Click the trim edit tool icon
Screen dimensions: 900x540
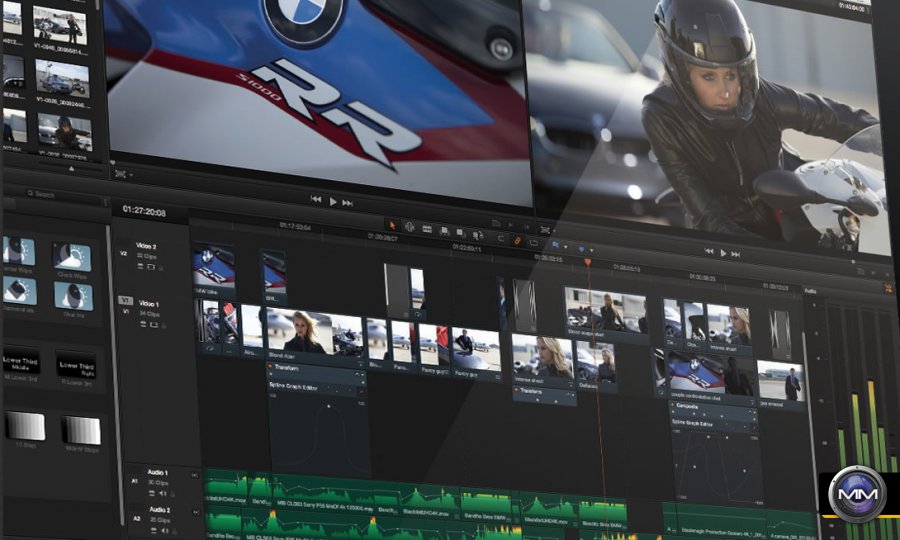click(x=408, y=227)
